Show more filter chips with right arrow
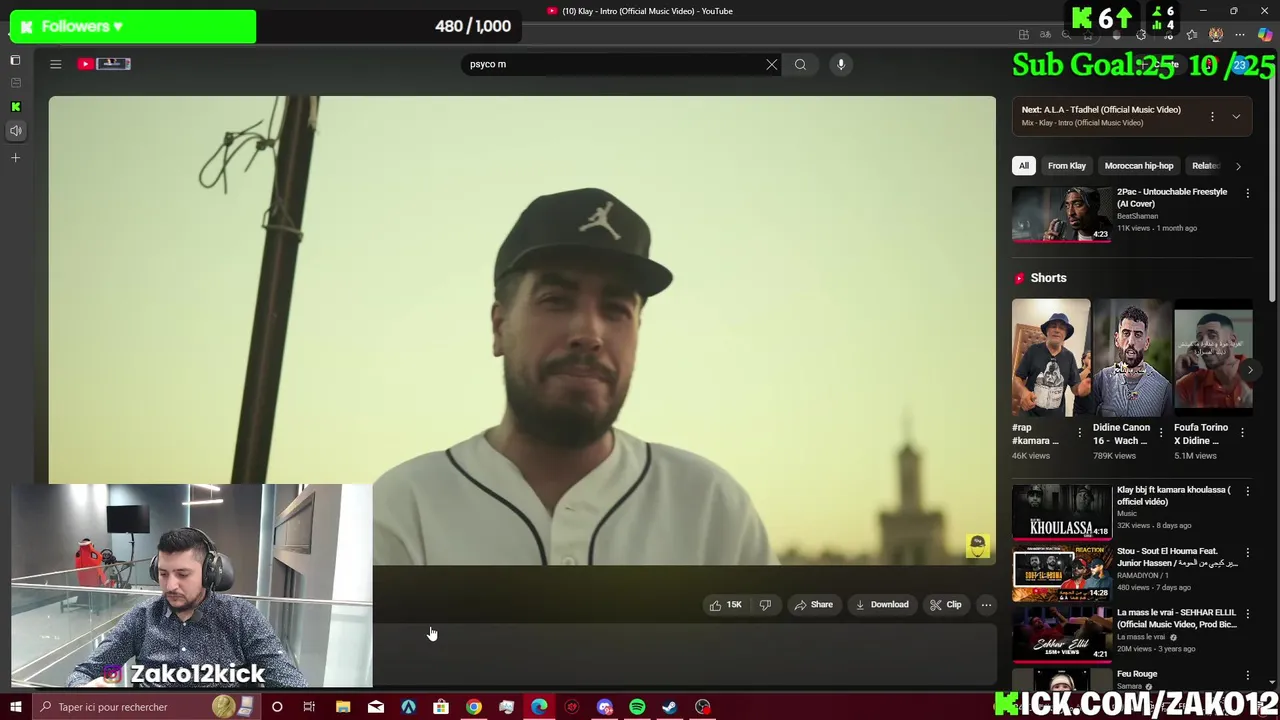This screenshot has height=720, width=1280. click(1238, 166)
